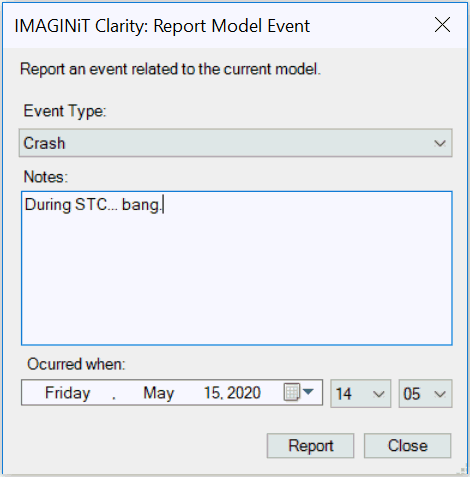470x477 pixels.
Task: Open the minute dropdown showing 05
Action: click(x=425, y=394)
